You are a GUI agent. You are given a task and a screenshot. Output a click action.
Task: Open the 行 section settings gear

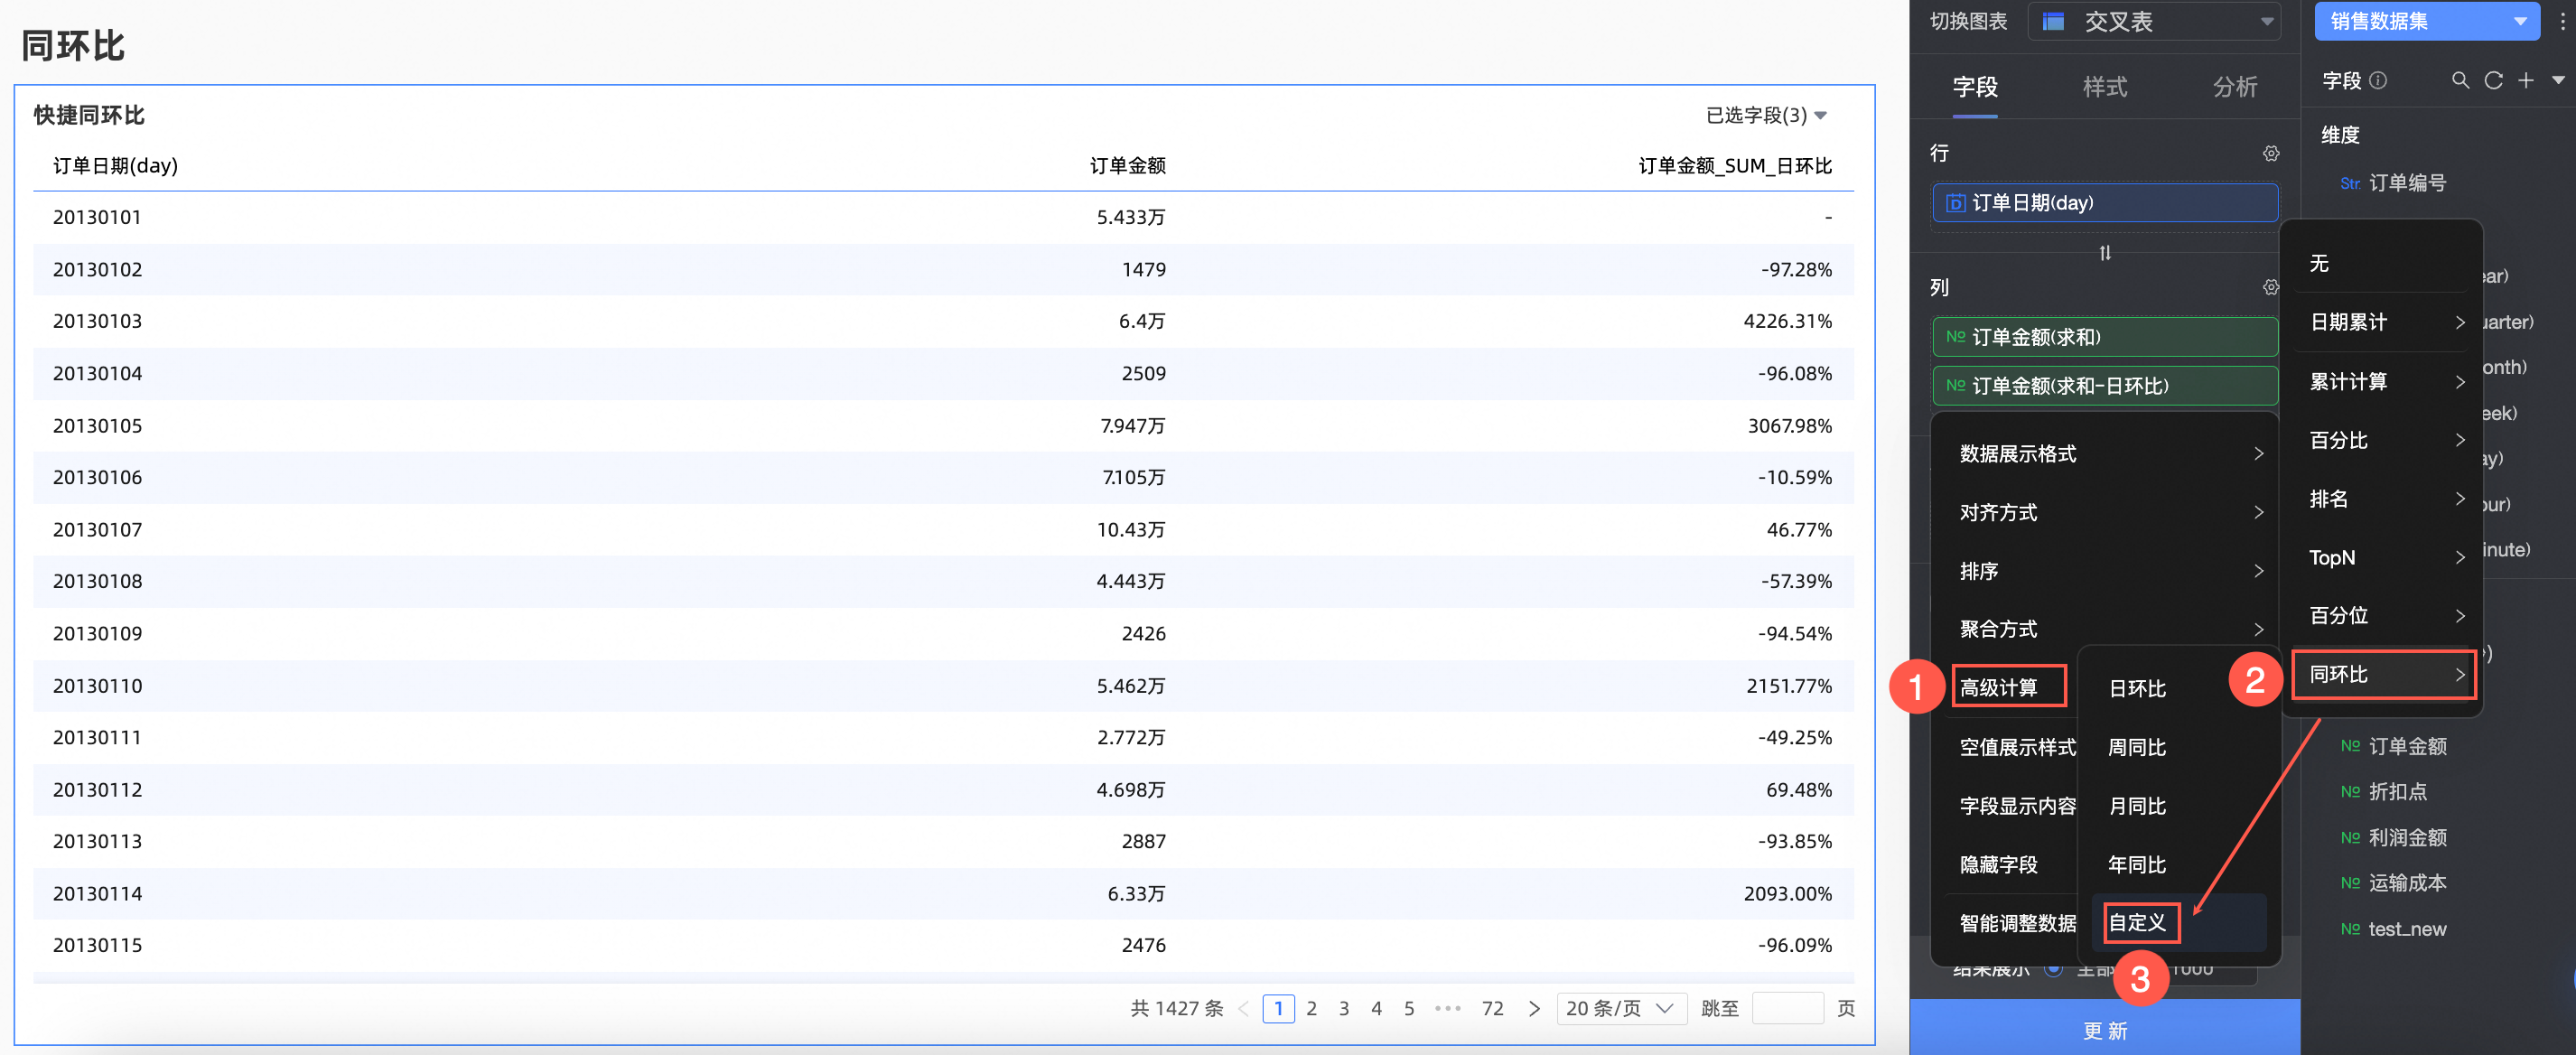(2271, 153)
